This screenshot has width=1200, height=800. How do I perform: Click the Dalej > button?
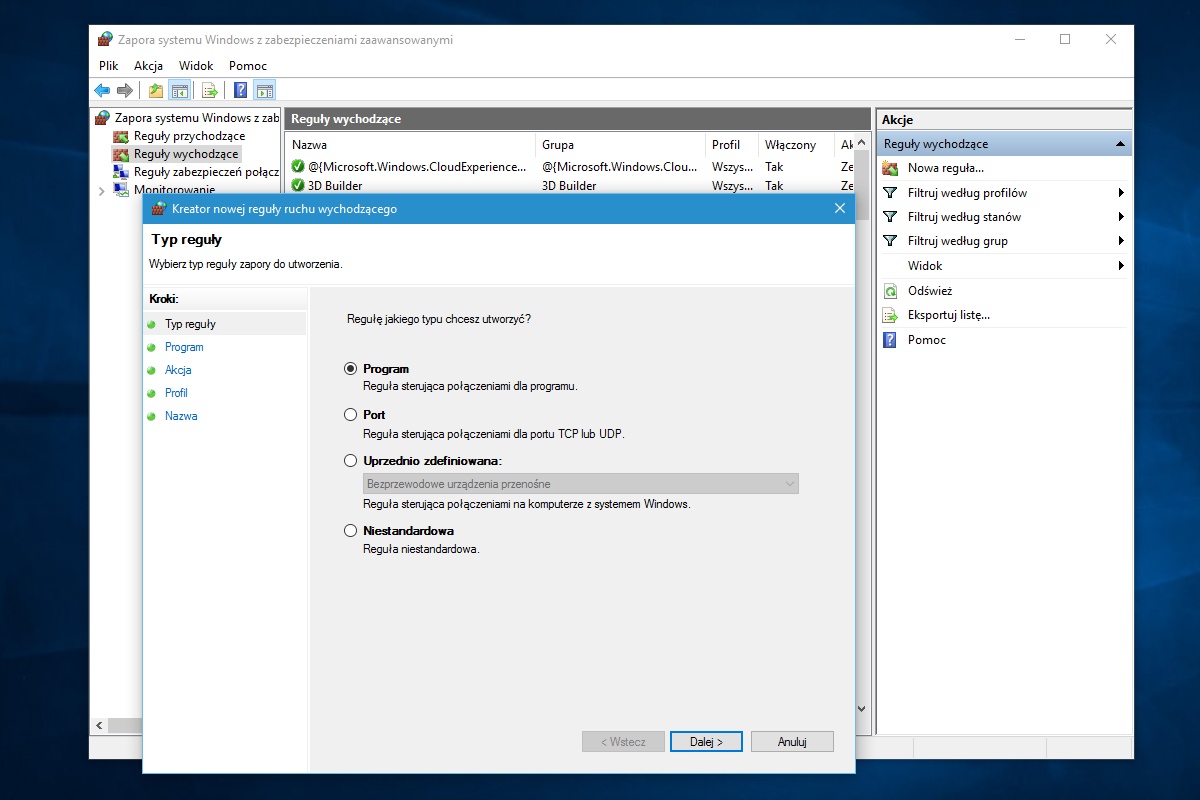coord(706,742)
